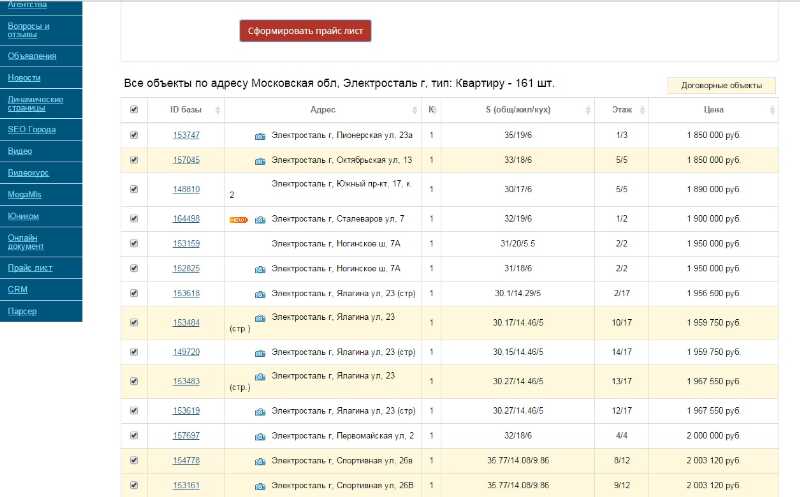800x497 pixels.
Task: Open listing ID link 164498
Action: coord(186,219)
